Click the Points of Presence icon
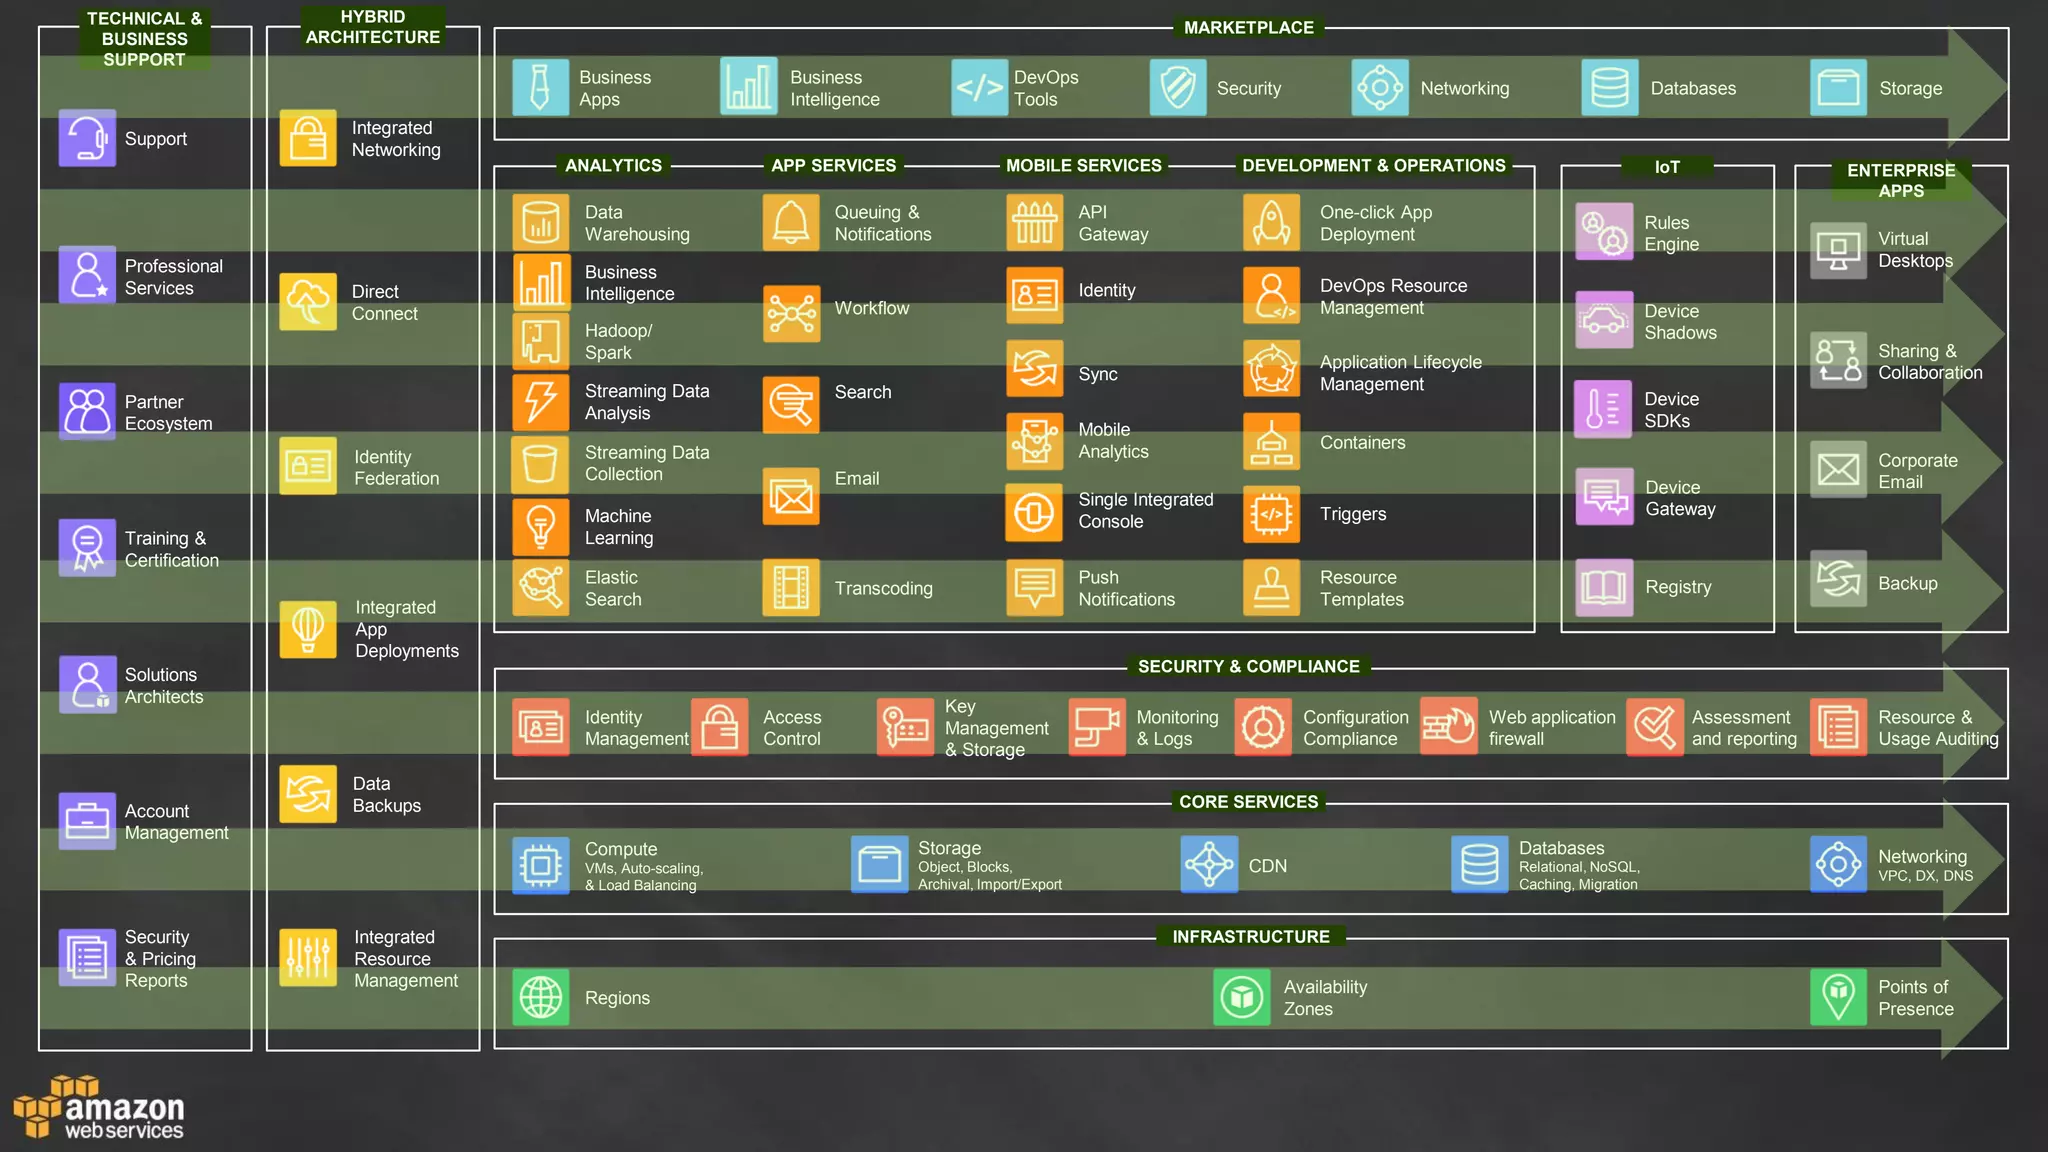The height and width of the screenshot is (1152, 2048). [x=1838, y=997]
